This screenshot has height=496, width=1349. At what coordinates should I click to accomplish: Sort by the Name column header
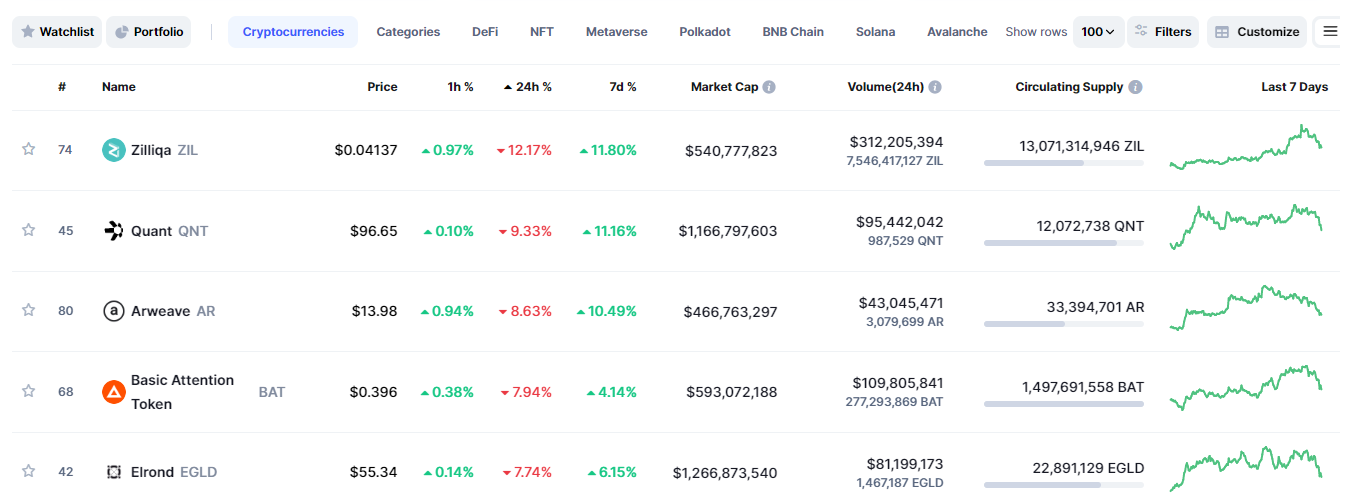pyautogui.click(x=119, y=87)
